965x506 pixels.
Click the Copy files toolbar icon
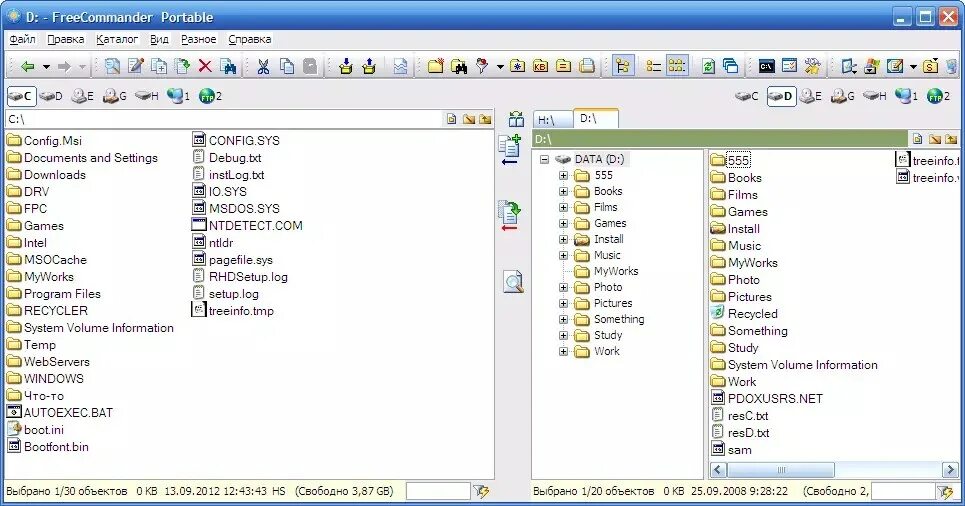click(159, 66)
